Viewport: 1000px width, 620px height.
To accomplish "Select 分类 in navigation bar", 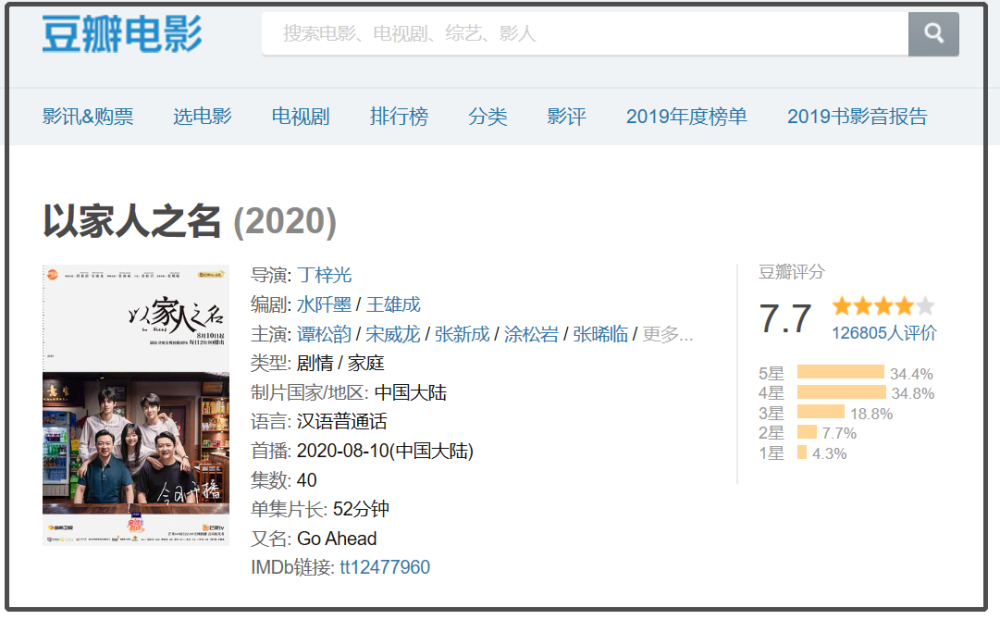I will click(487, 117).
